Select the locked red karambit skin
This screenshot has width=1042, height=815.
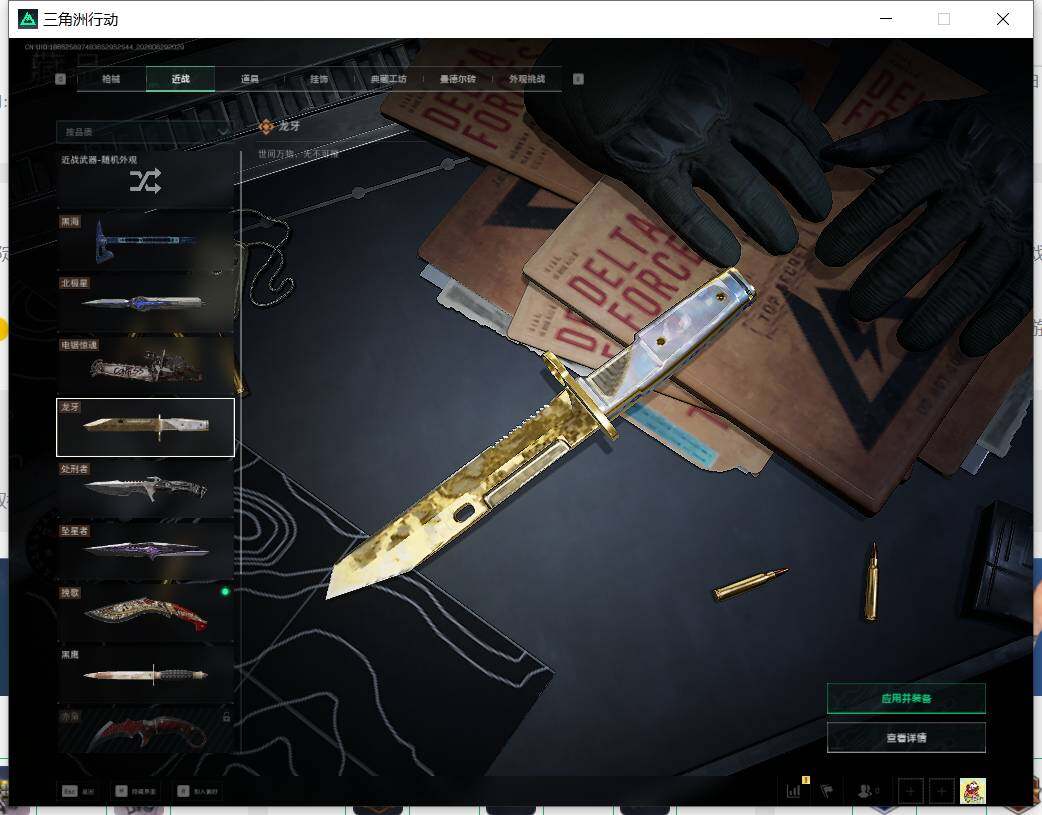[x=146, y=730]
